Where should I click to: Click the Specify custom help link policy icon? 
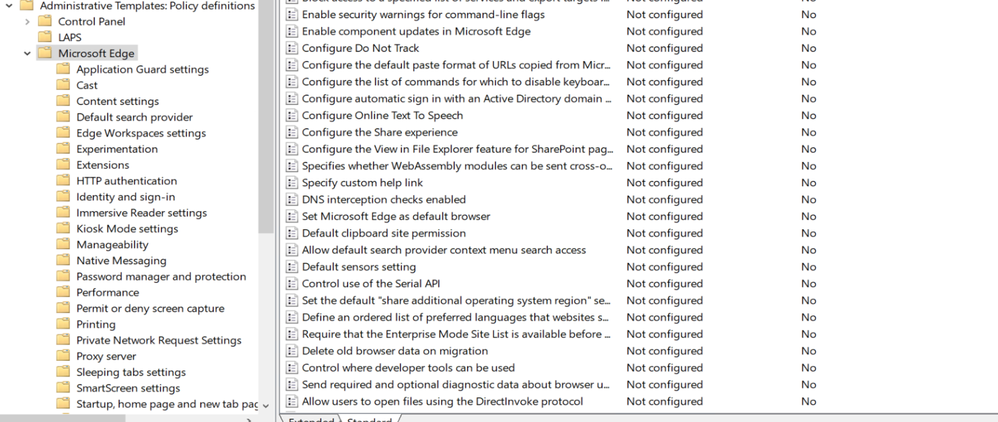pyautogui.click(x=292, y=183)
